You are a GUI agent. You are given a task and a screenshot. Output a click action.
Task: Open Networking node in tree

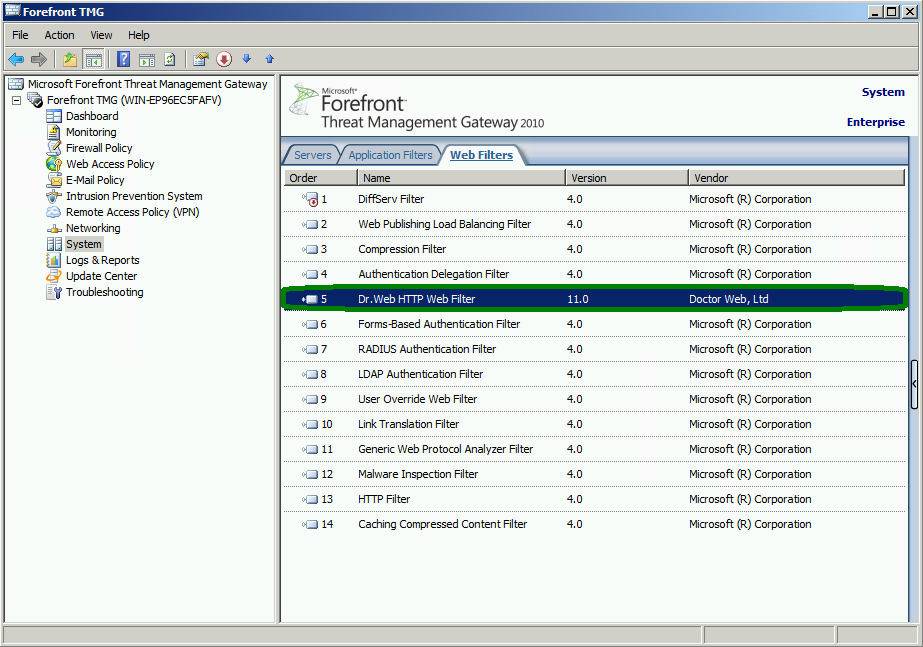(93, 228)
